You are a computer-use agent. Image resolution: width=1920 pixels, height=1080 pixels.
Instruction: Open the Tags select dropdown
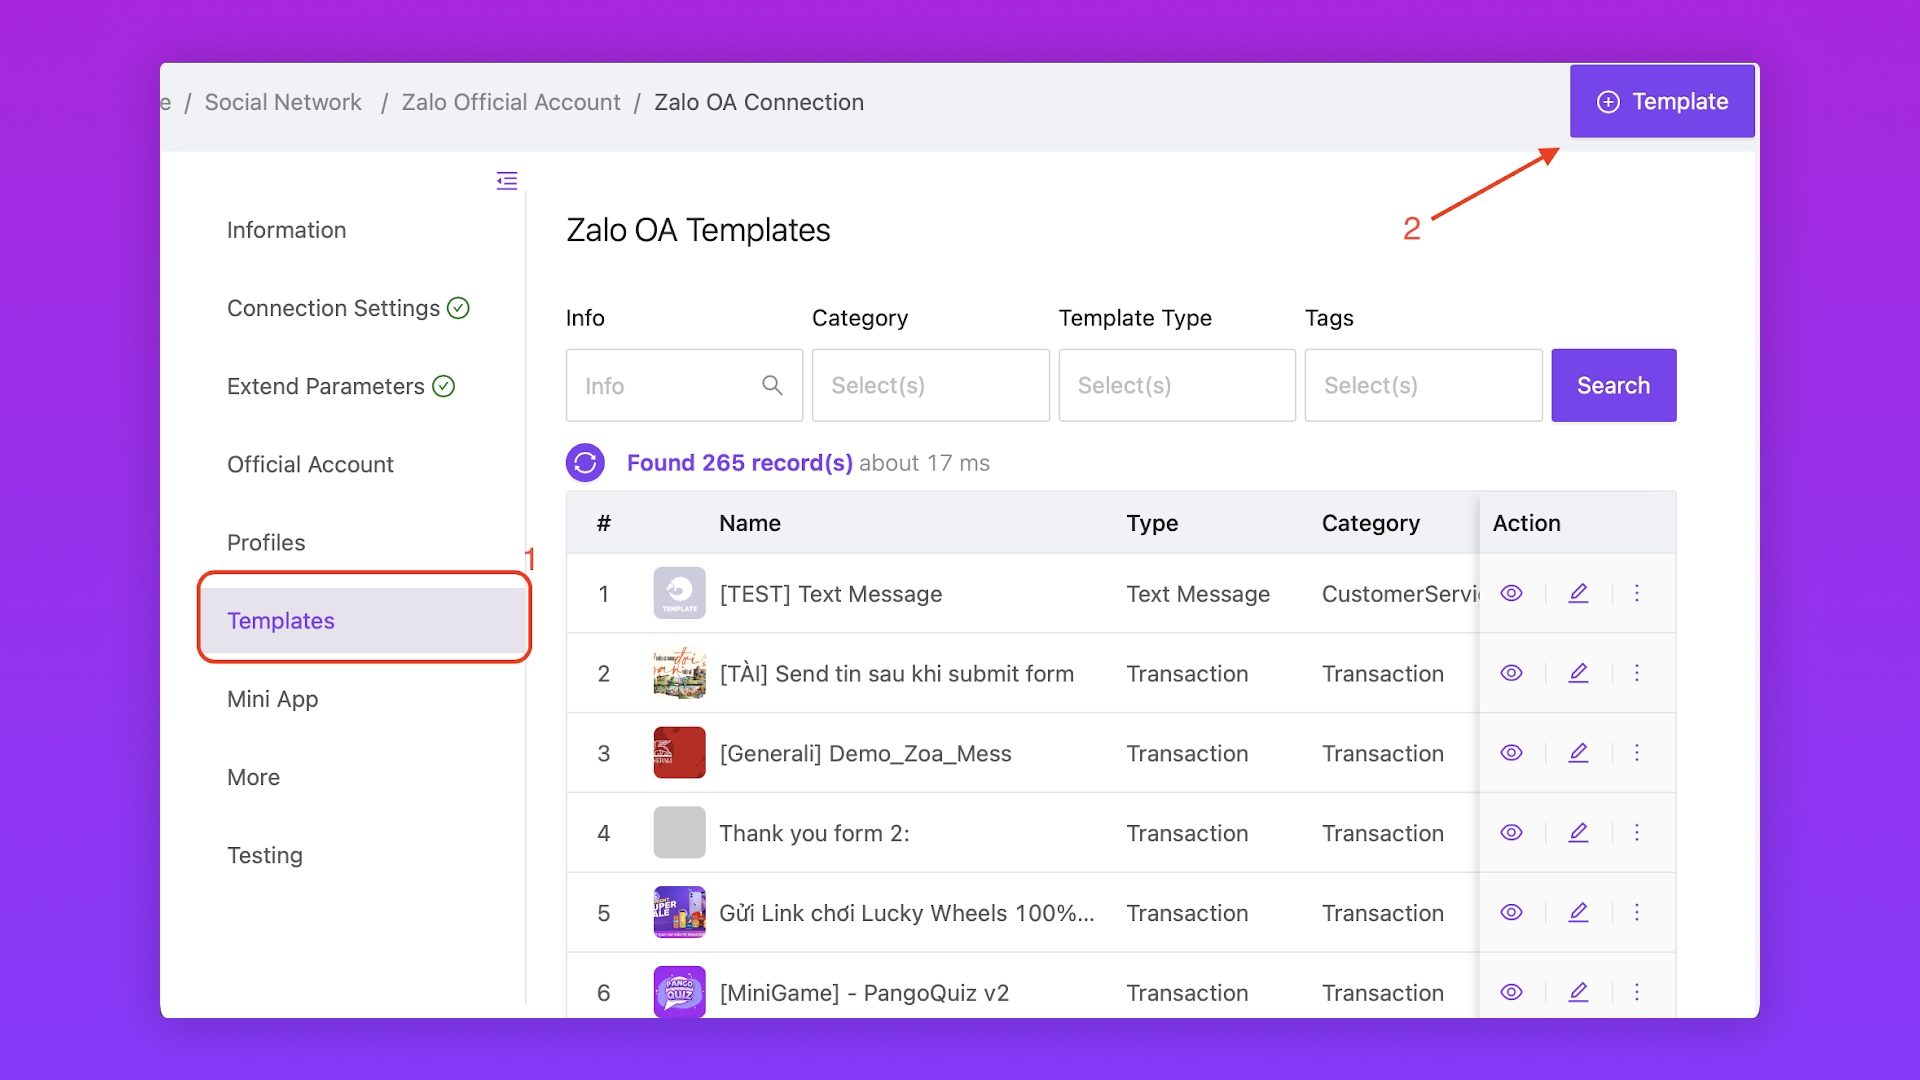tap(1422, 385)
